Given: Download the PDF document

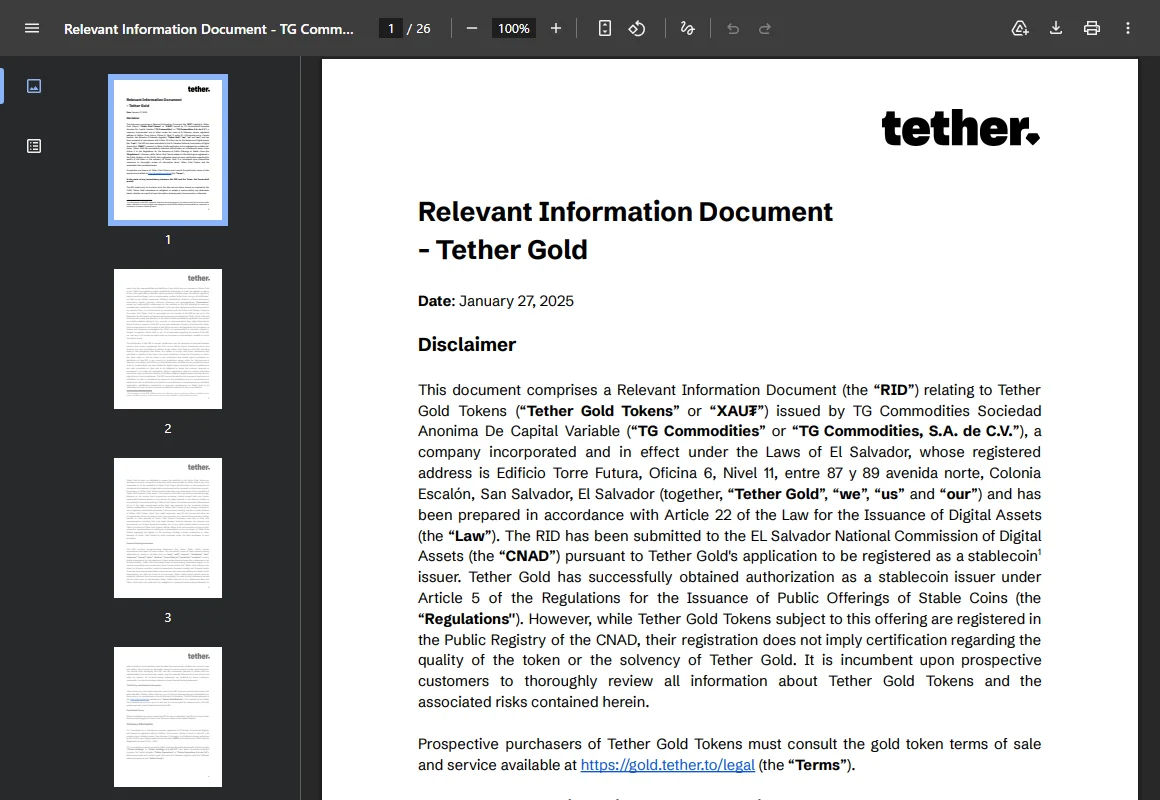Looking at the screenshot, I should tap(1056, 28).
